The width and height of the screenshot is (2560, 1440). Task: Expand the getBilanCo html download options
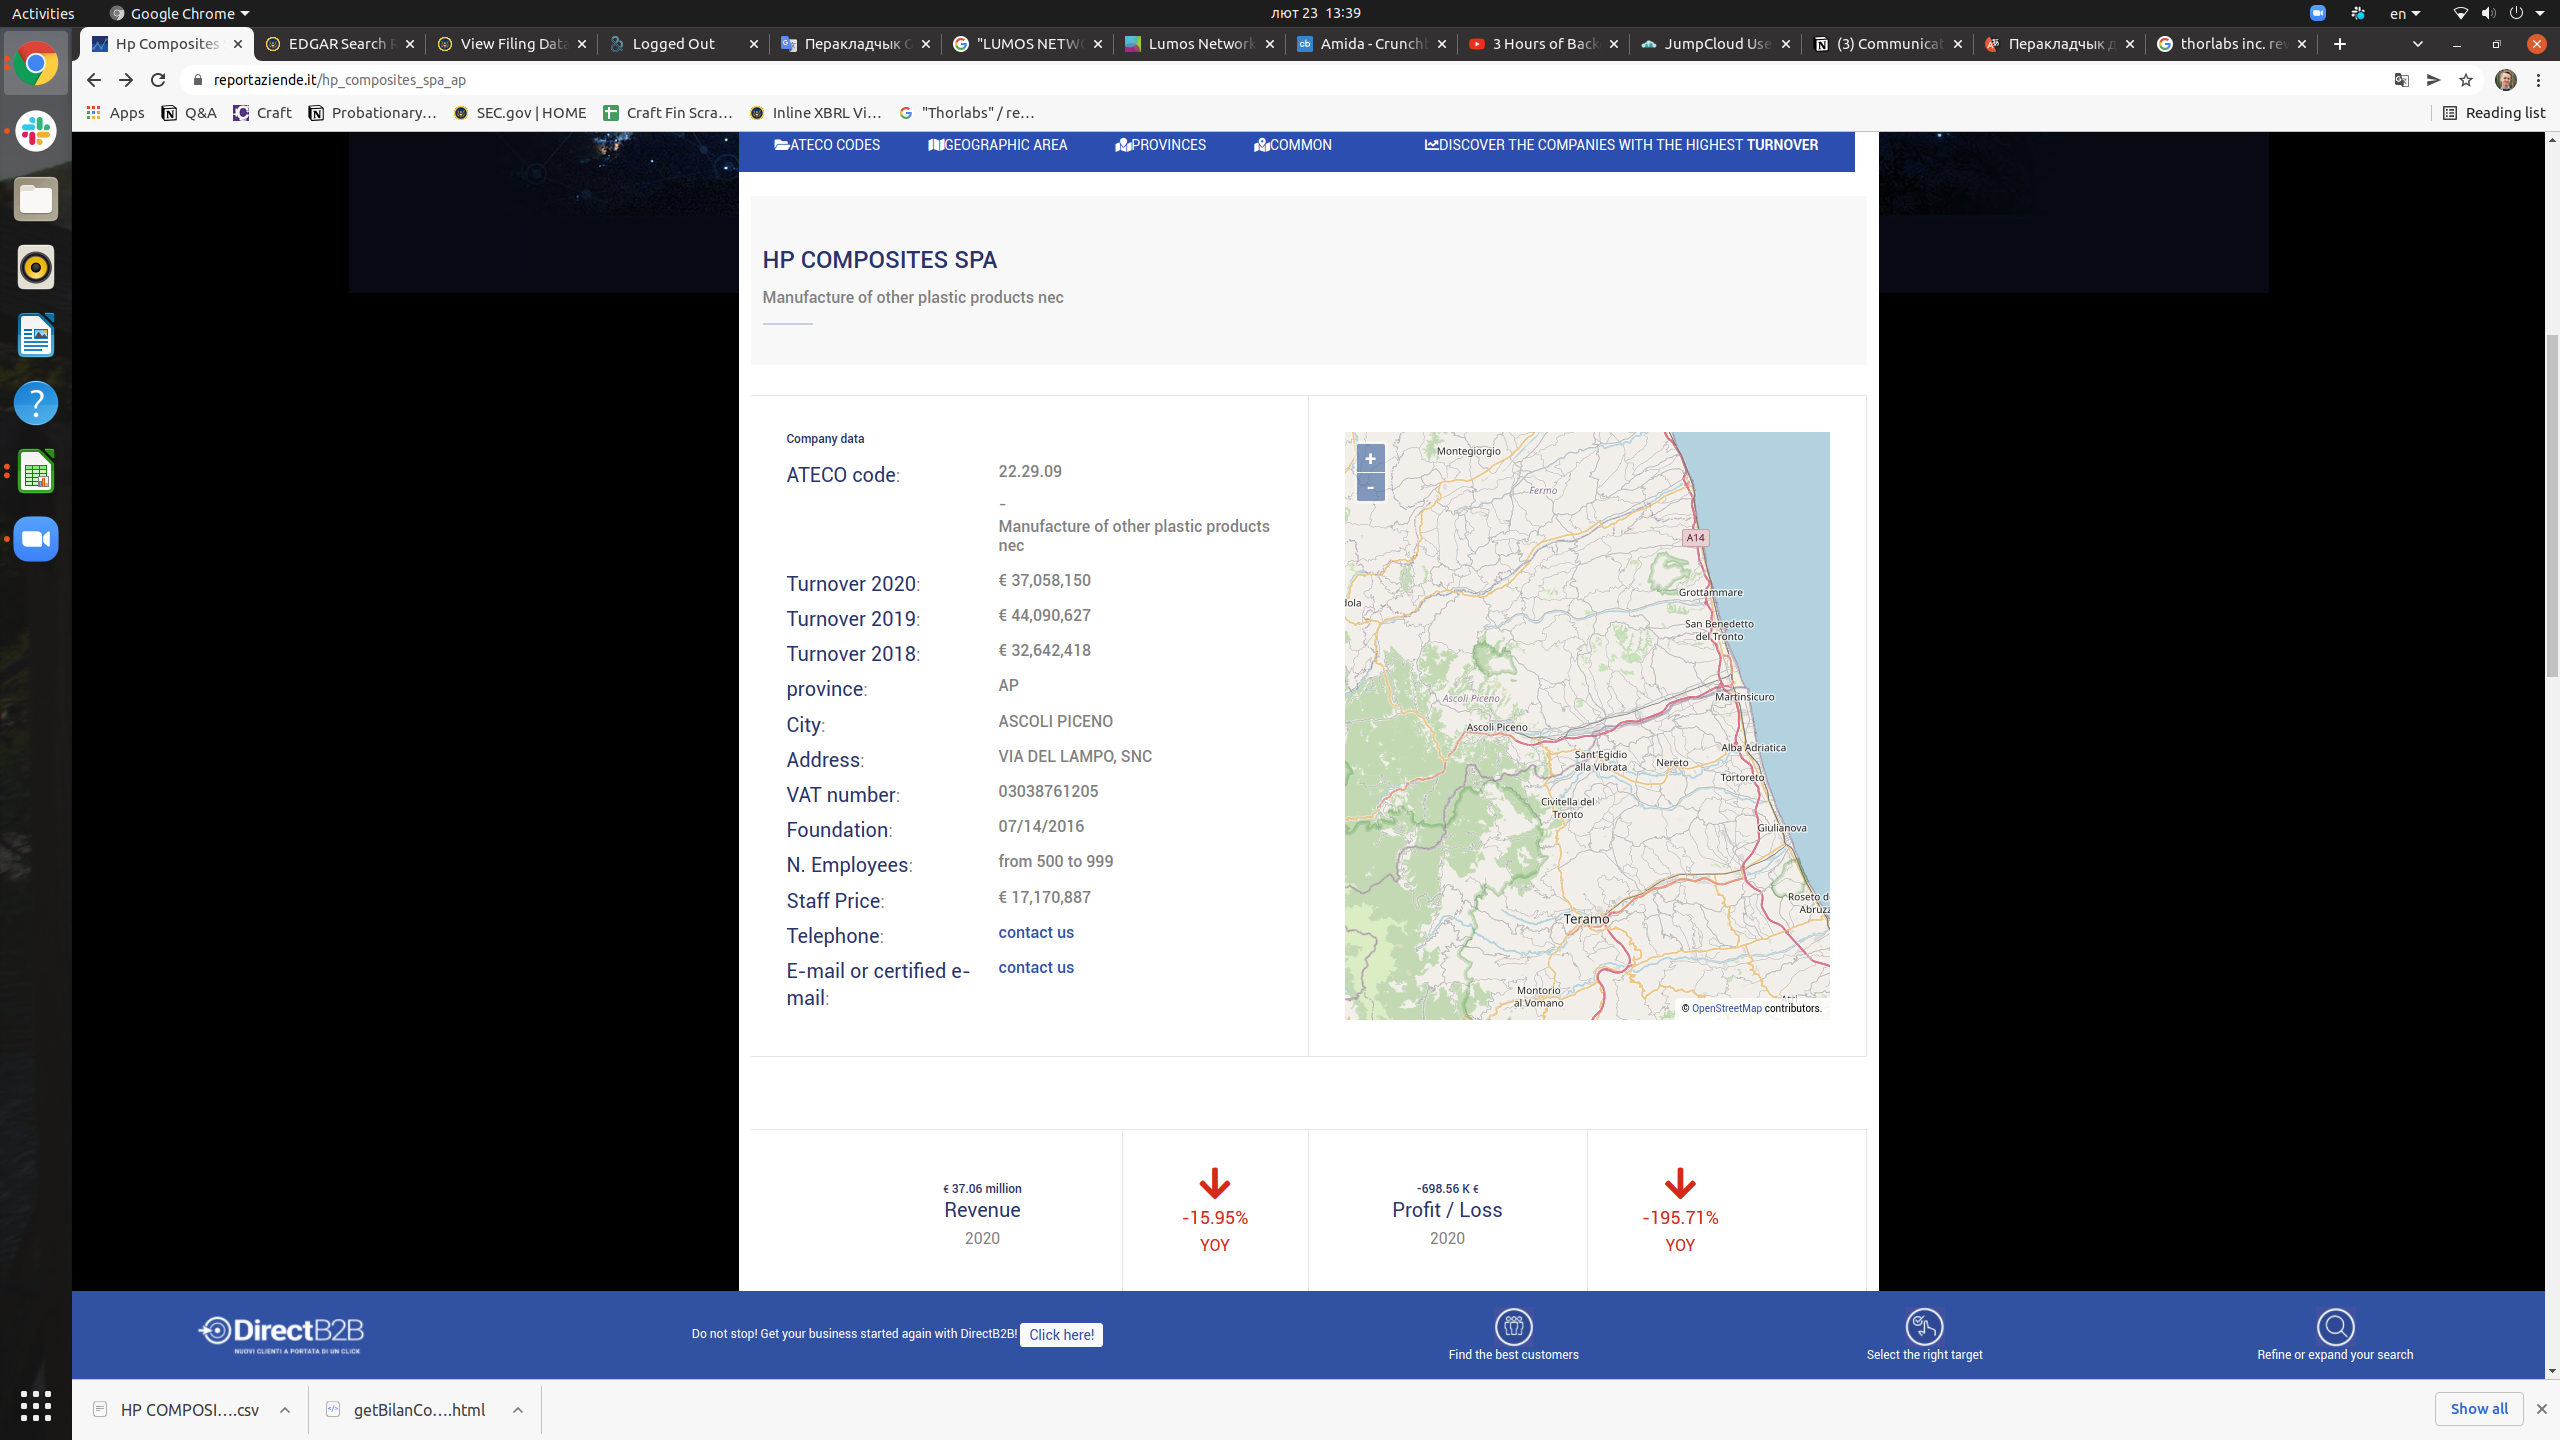518,1410
